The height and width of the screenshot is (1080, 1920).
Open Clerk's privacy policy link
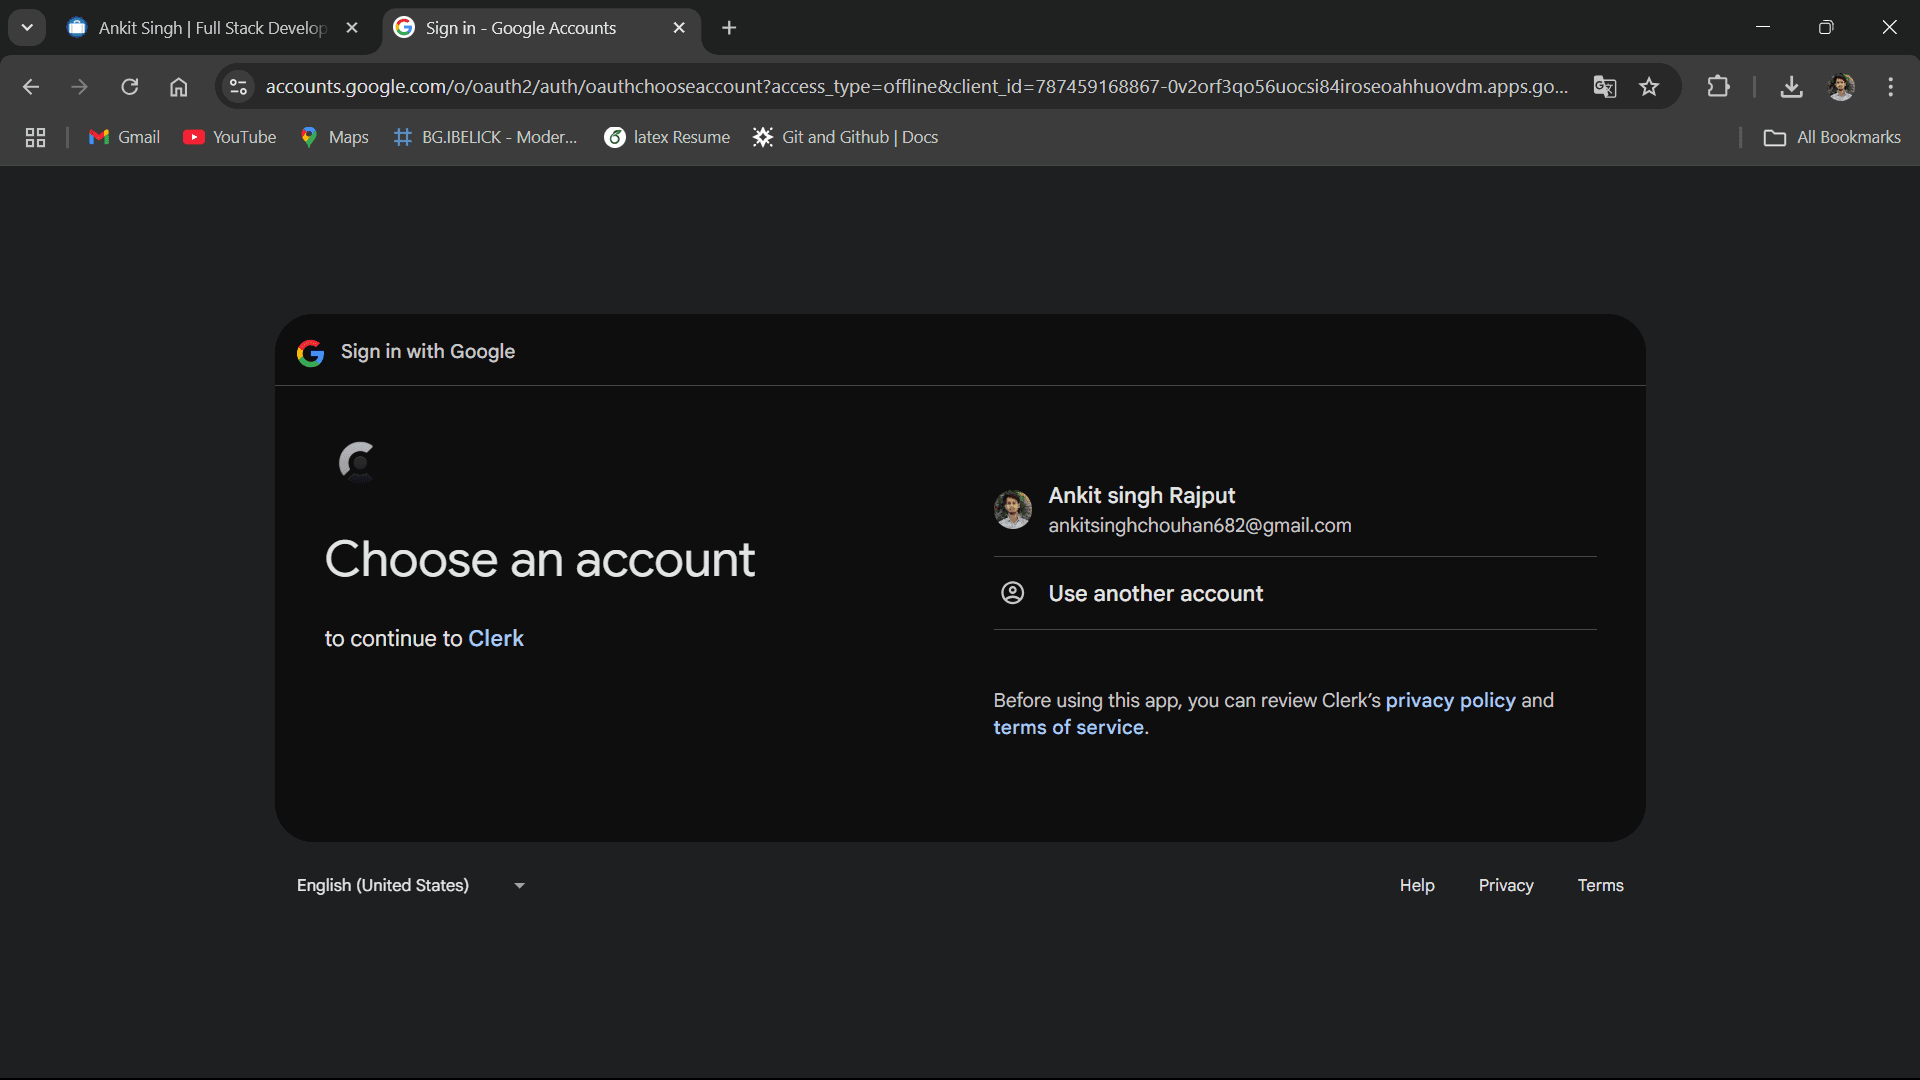[1450, 700]
